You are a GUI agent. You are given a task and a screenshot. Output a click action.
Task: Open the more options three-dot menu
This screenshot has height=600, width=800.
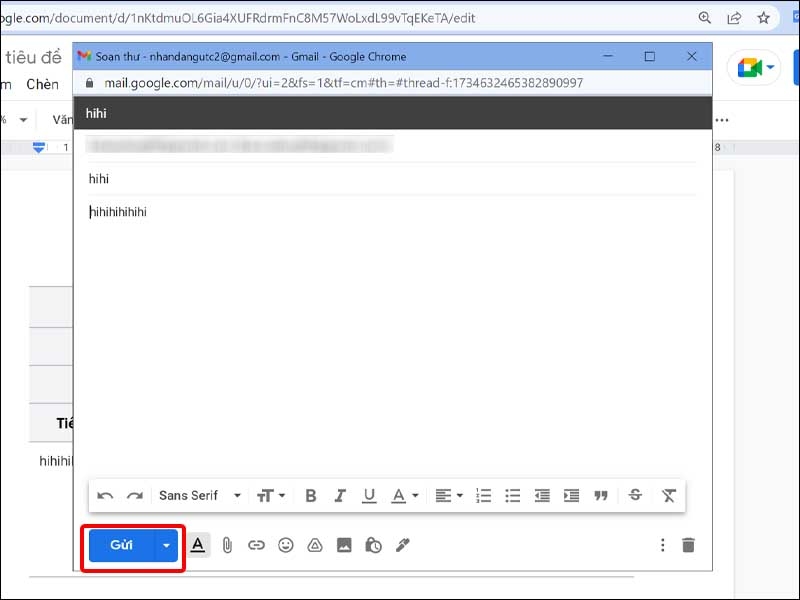[x=661, y=545]
